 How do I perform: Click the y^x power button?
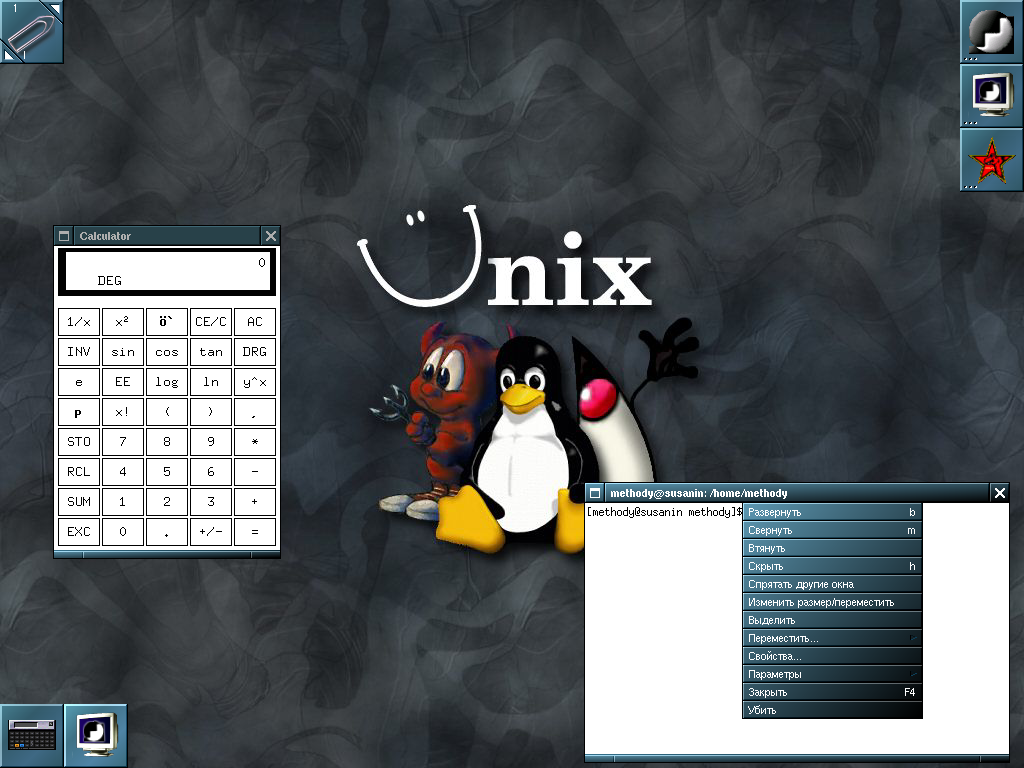tap(254, 381)
